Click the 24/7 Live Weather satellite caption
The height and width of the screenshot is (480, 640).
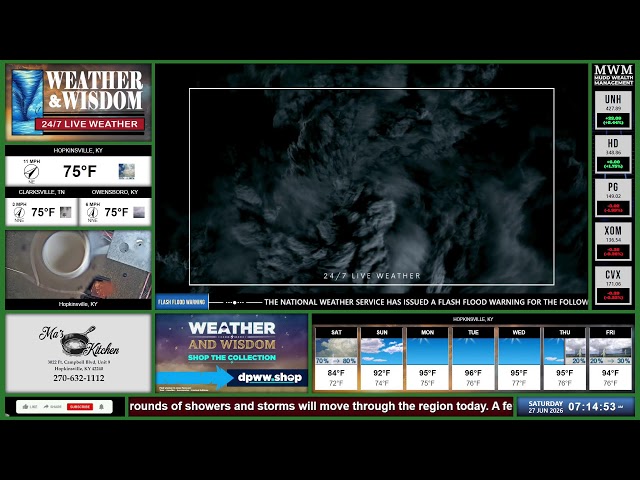(372, 276)
